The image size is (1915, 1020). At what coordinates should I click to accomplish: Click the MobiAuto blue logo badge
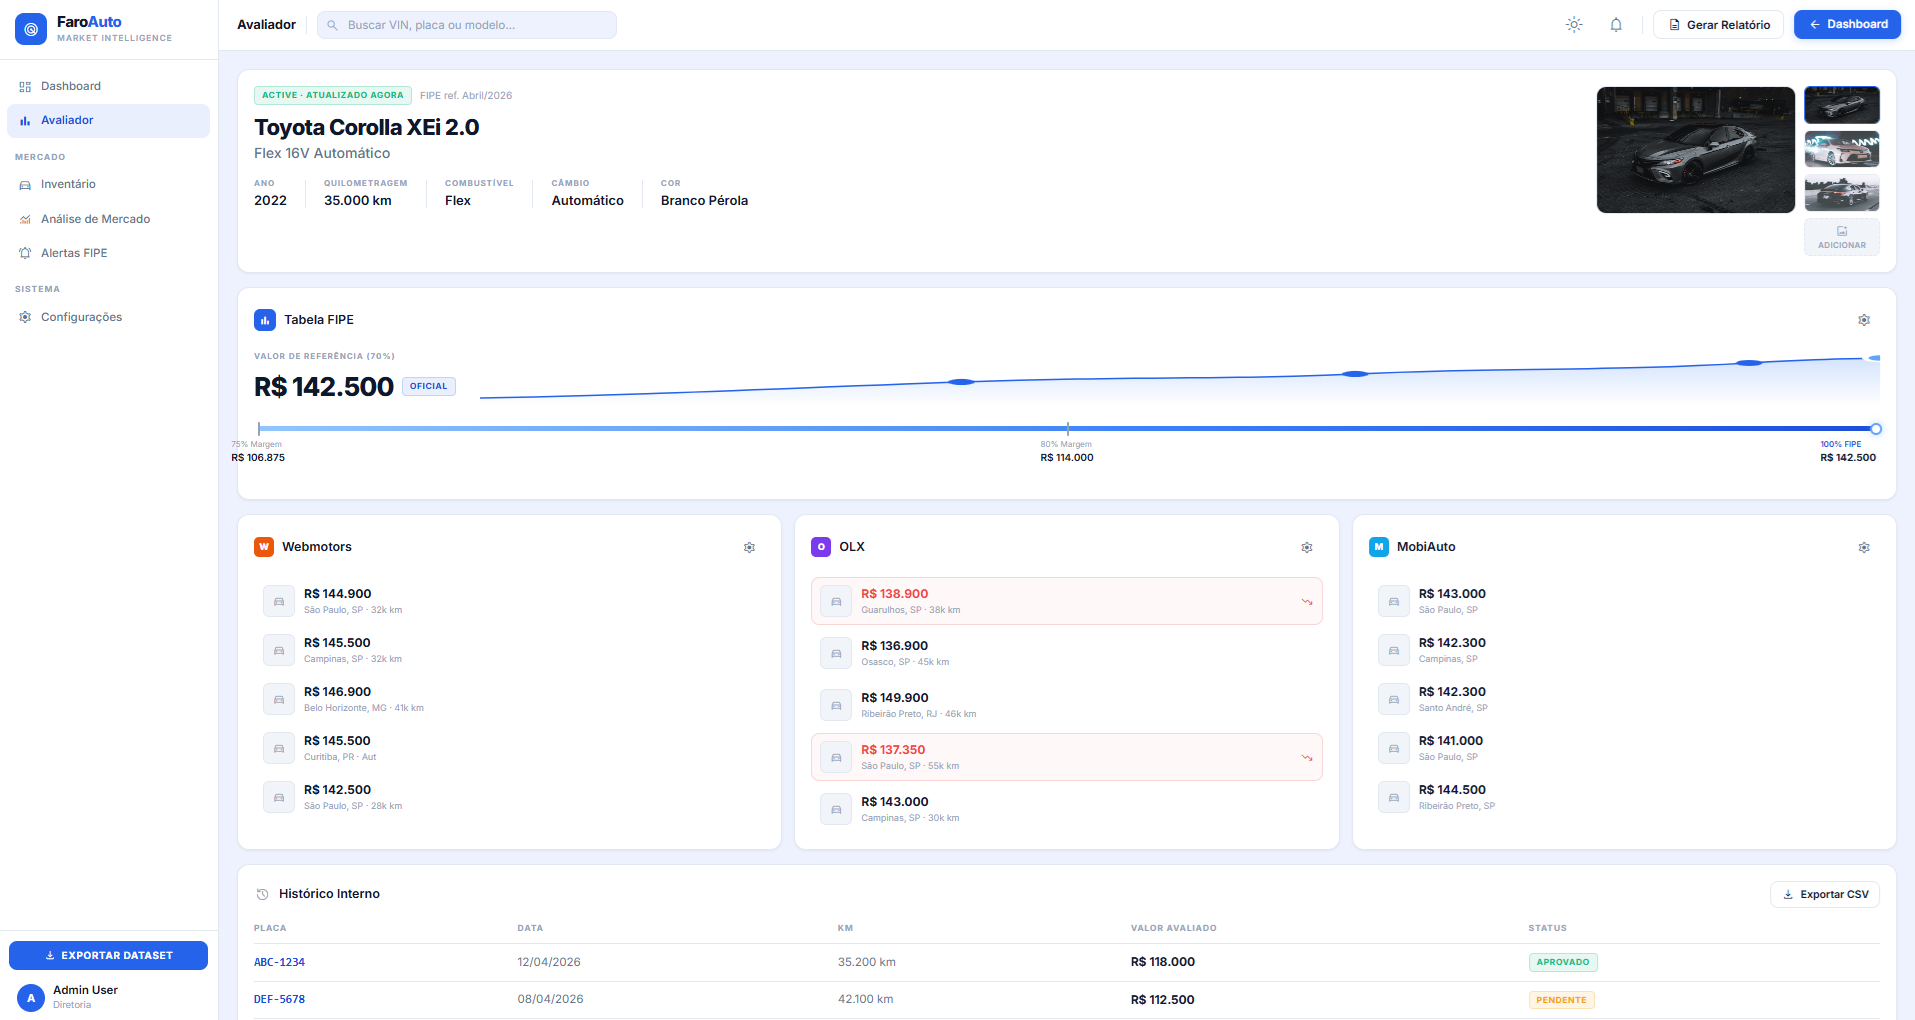(x=1379, y=547)
